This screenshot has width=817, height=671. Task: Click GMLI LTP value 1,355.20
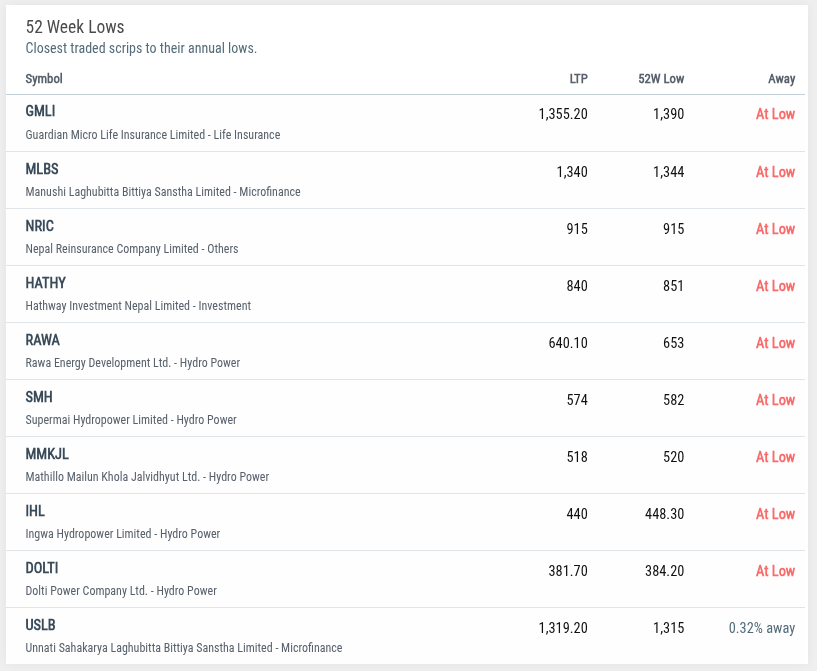563,114
